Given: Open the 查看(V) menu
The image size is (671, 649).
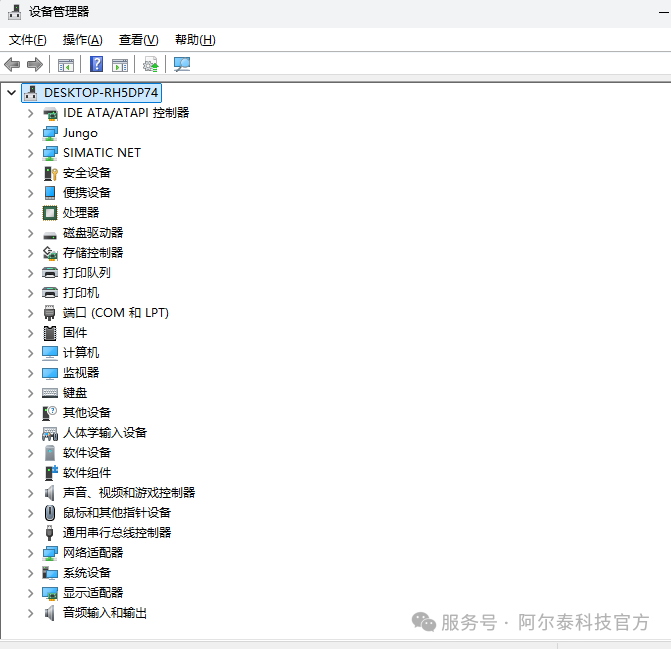Looking at the screenshot, I should [139, 40].
